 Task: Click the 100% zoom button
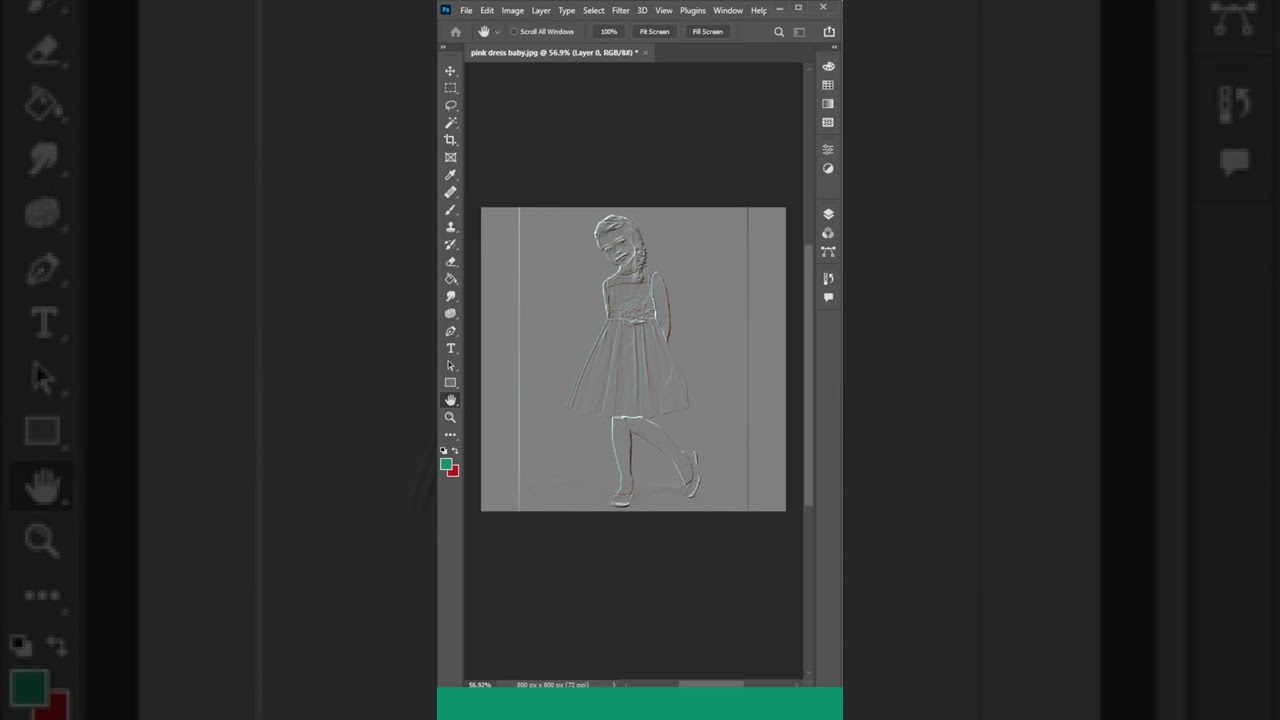pyautogui.click(x=609, y=32)
